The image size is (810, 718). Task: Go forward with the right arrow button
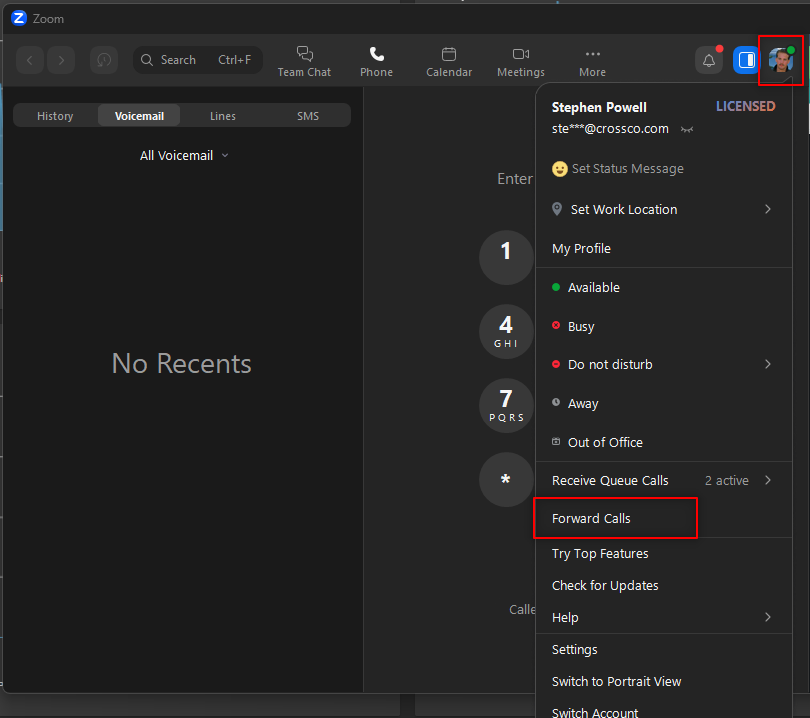pos(61,60)
